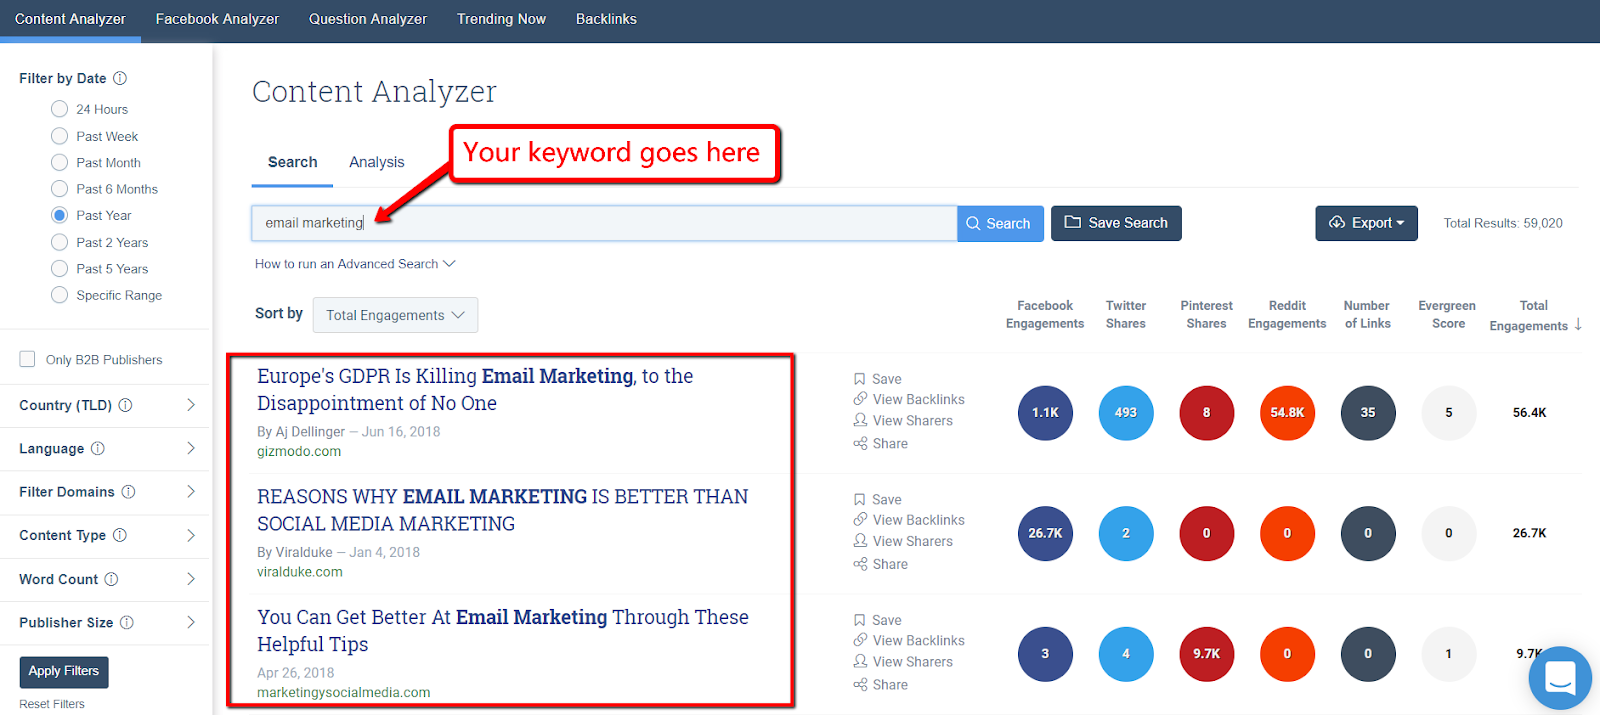Viewport: 1600px width, 715px height.
Task: Open the viralduke.com domain link
Action: pos(300,572)
